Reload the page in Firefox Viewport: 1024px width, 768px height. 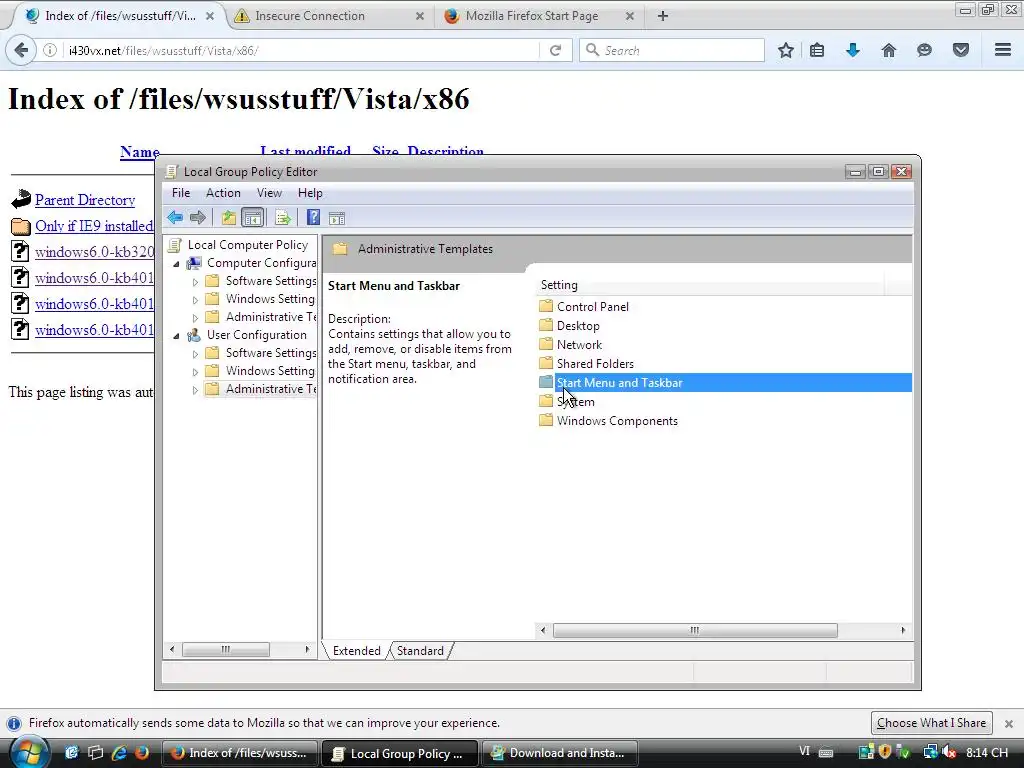pos(555,50)
